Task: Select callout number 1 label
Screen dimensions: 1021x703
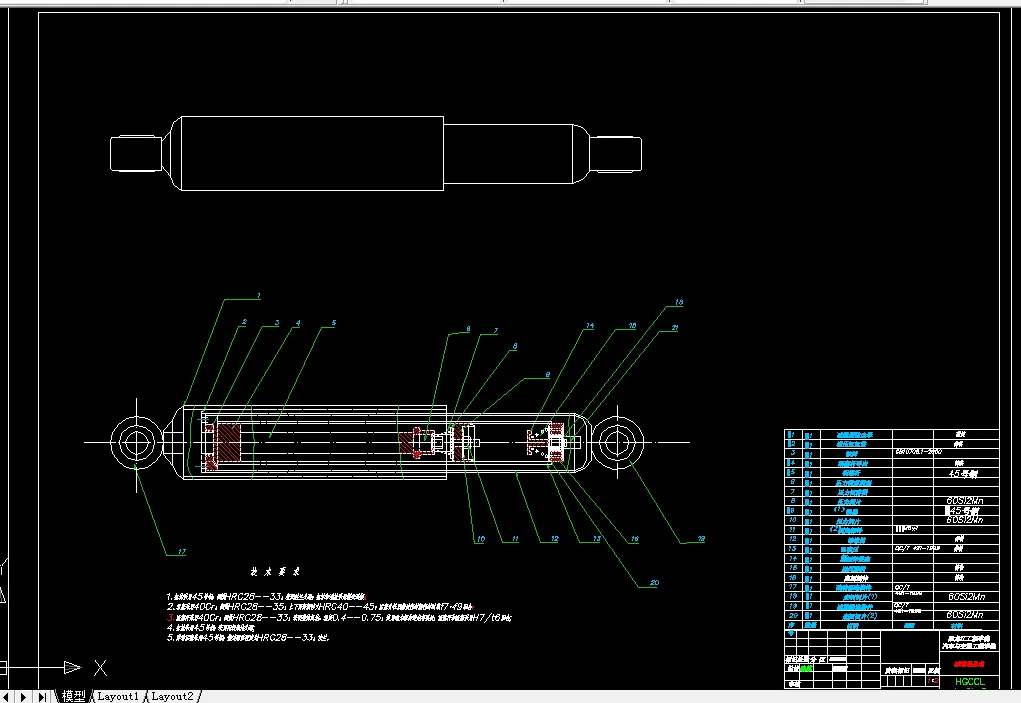Action: 259,296
